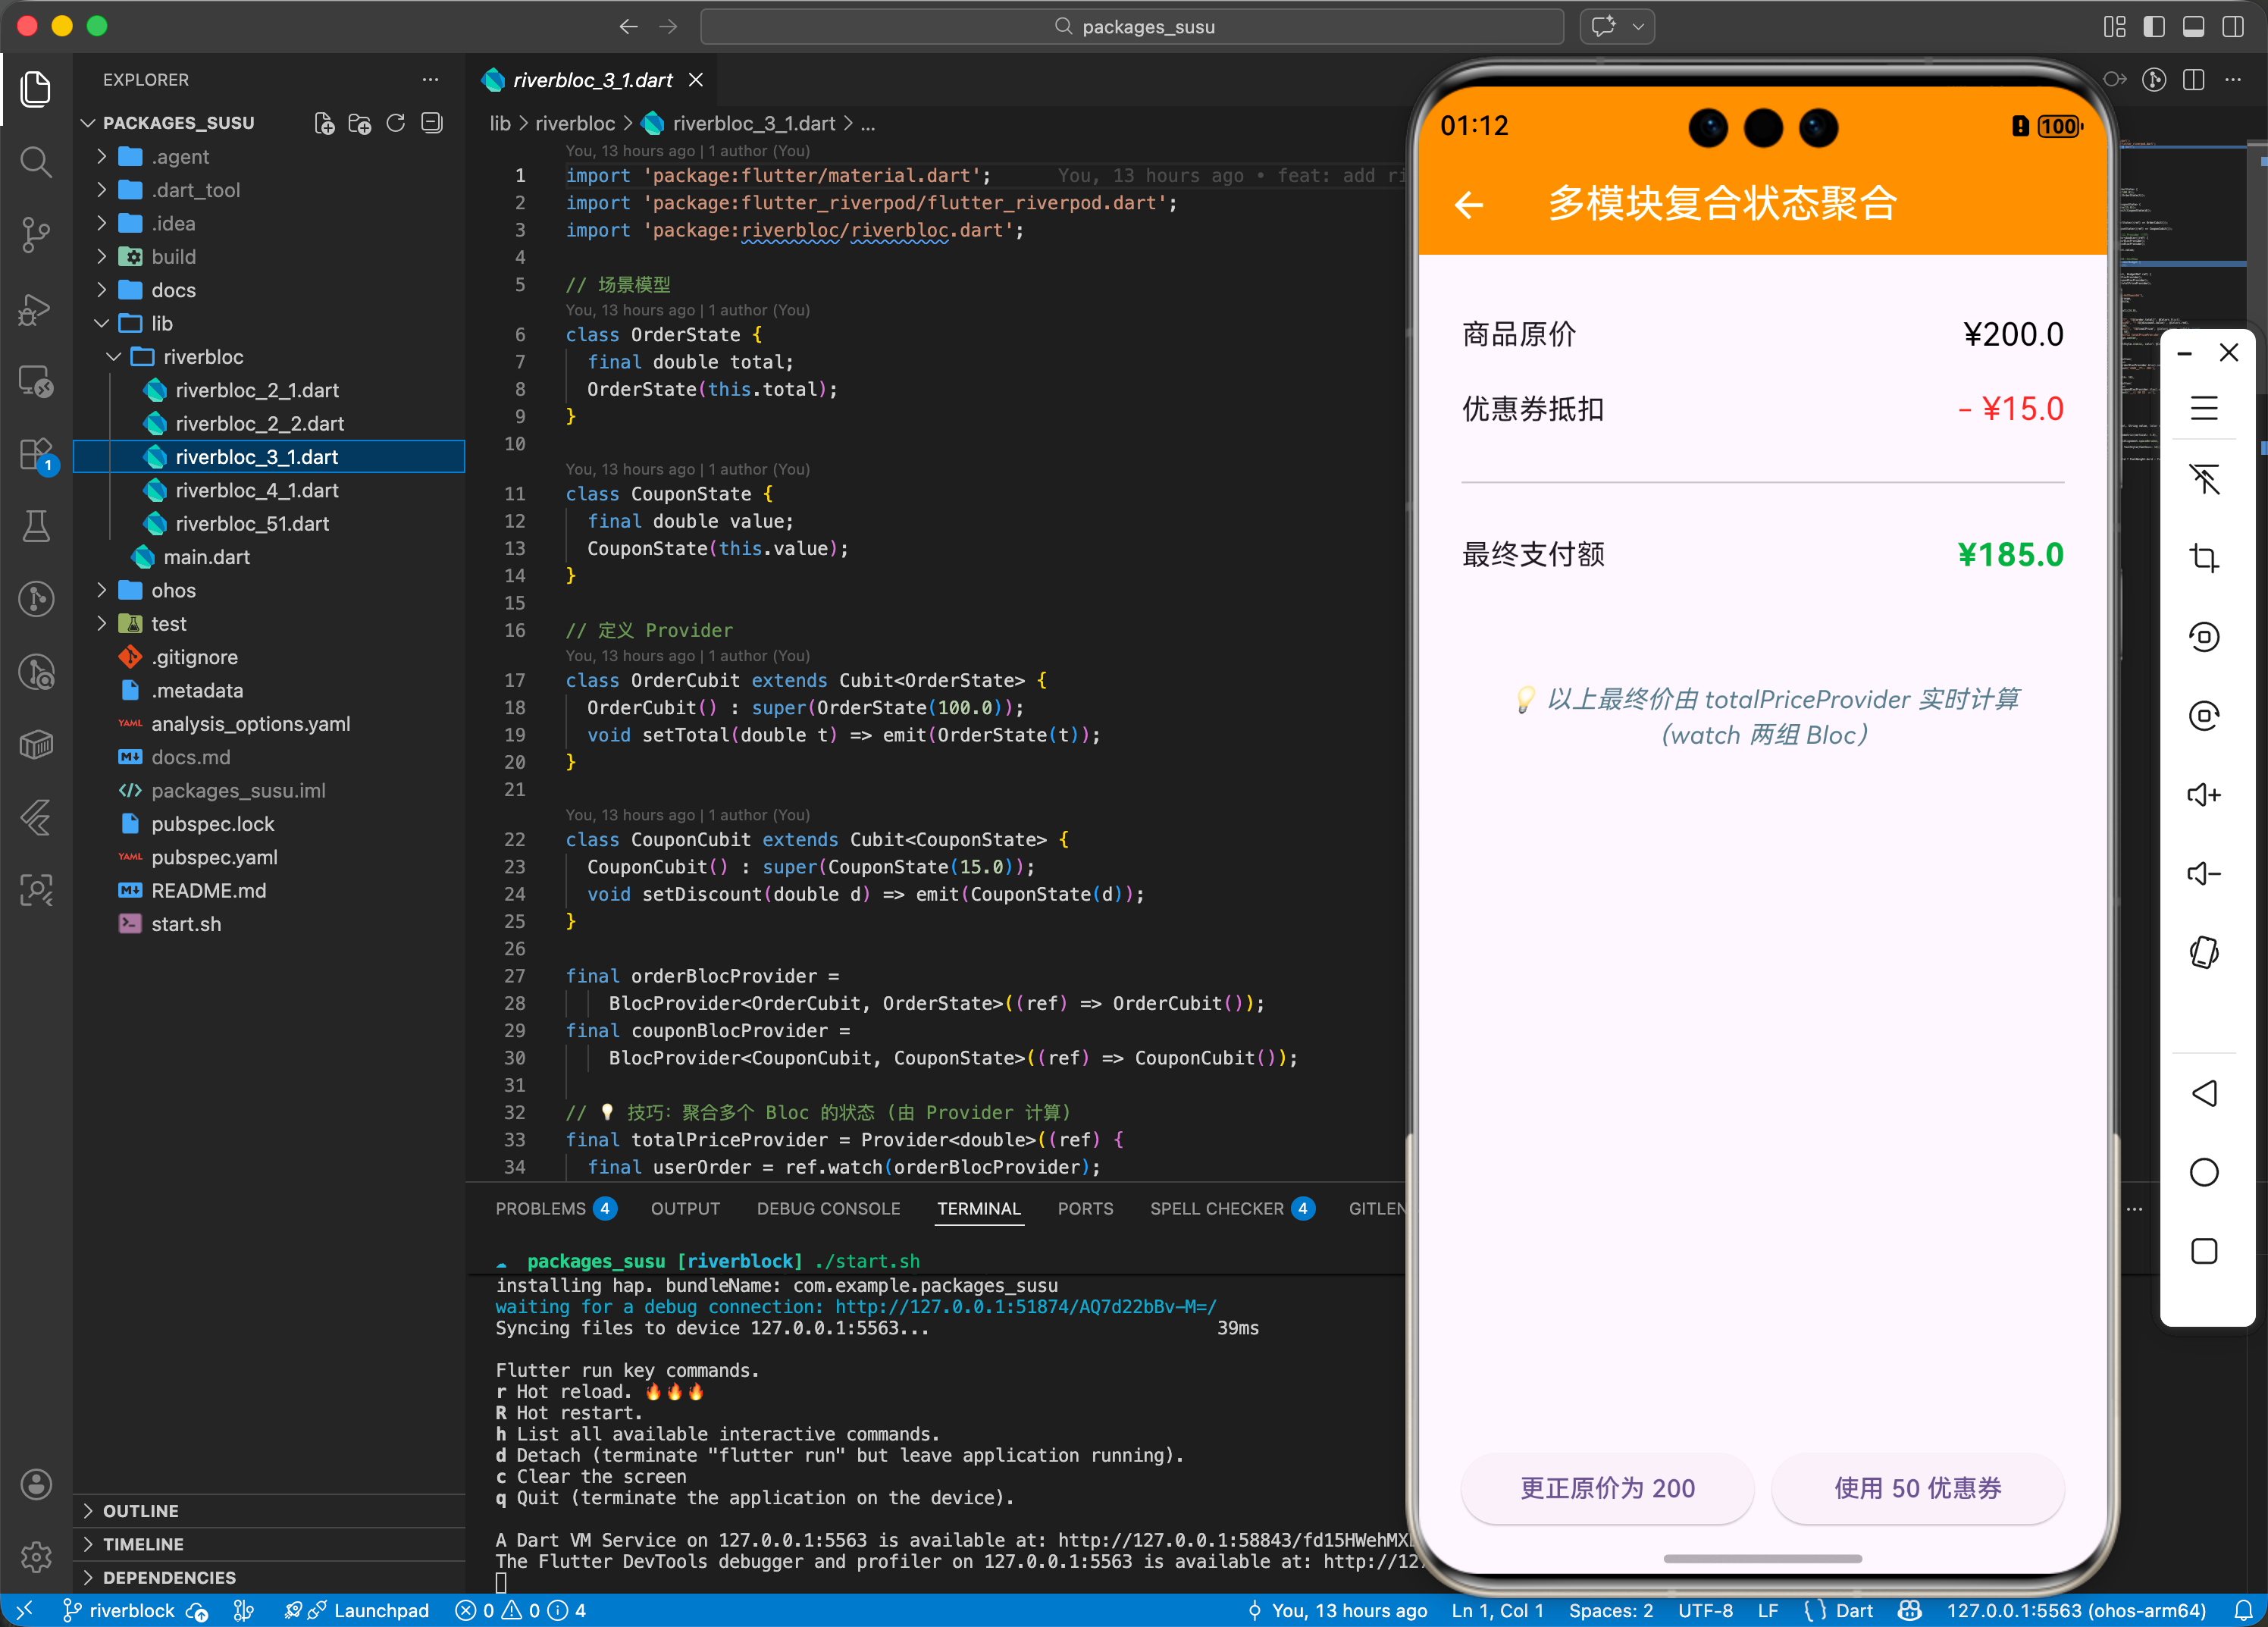Click the New File icon in explorer
Image resolution: width=2268 pixels, height=1627 pixels.
[x=323, y=123]
